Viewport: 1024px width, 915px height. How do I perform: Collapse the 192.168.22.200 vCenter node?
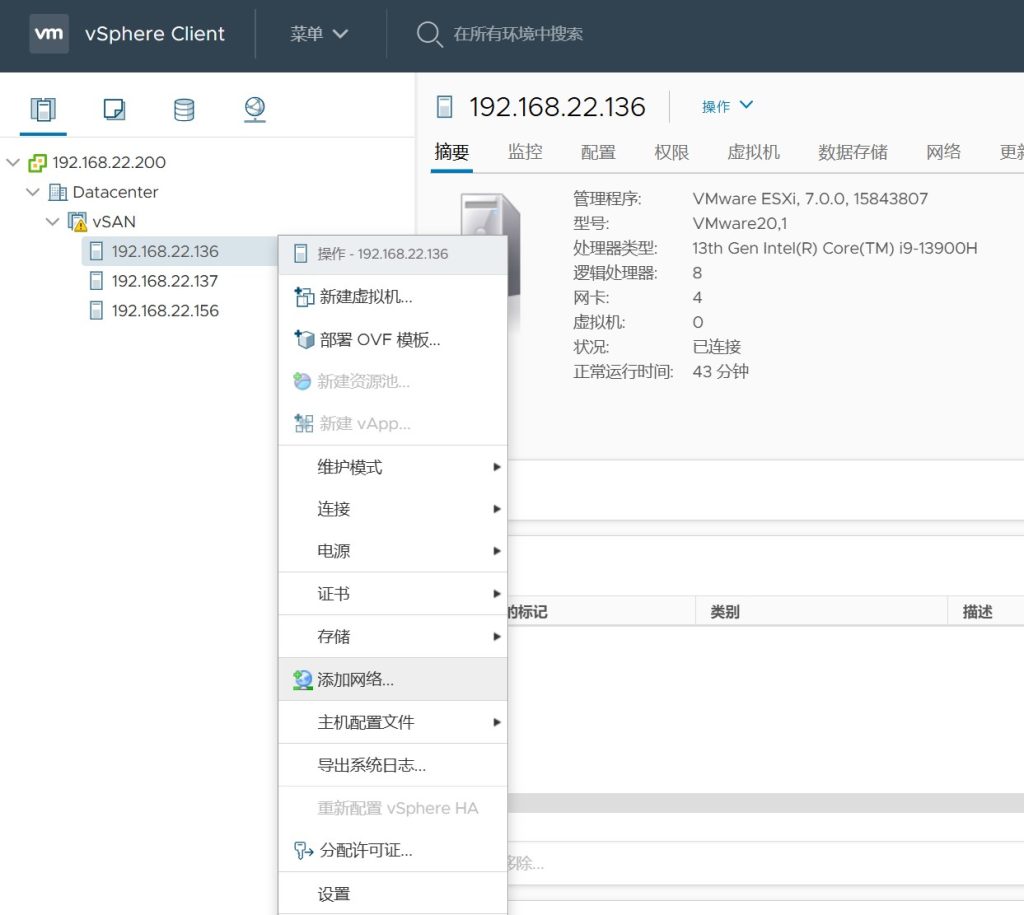(x=13, y=162)
